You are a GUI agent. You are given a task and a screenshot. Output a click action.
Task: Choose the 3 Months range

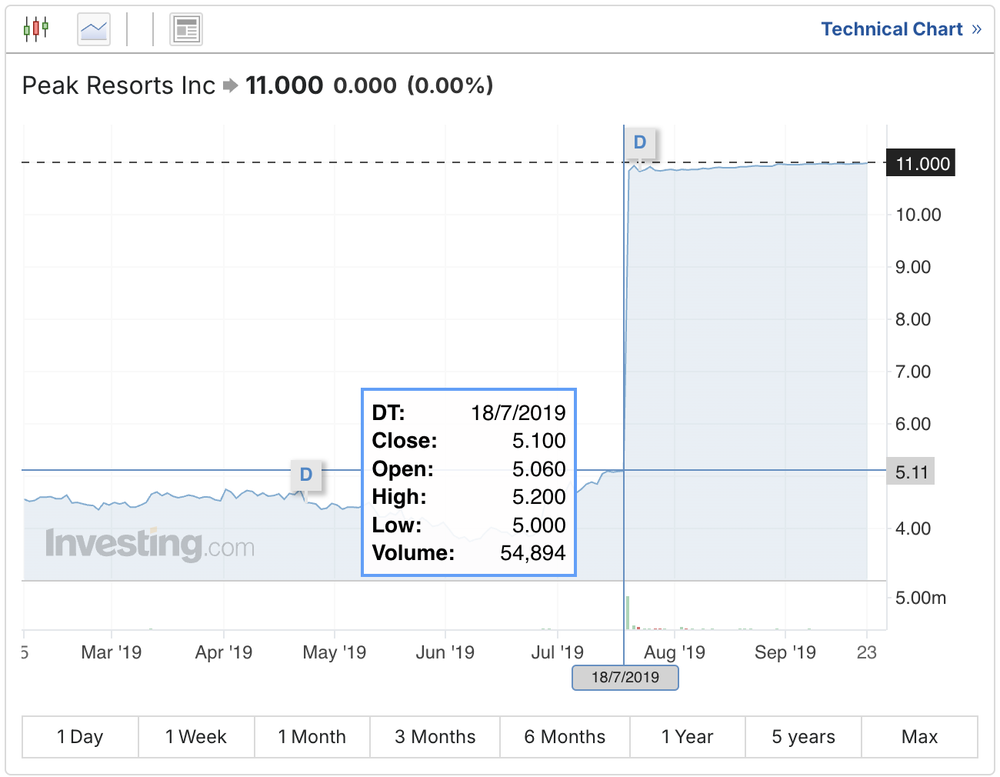tap(435, 737)
